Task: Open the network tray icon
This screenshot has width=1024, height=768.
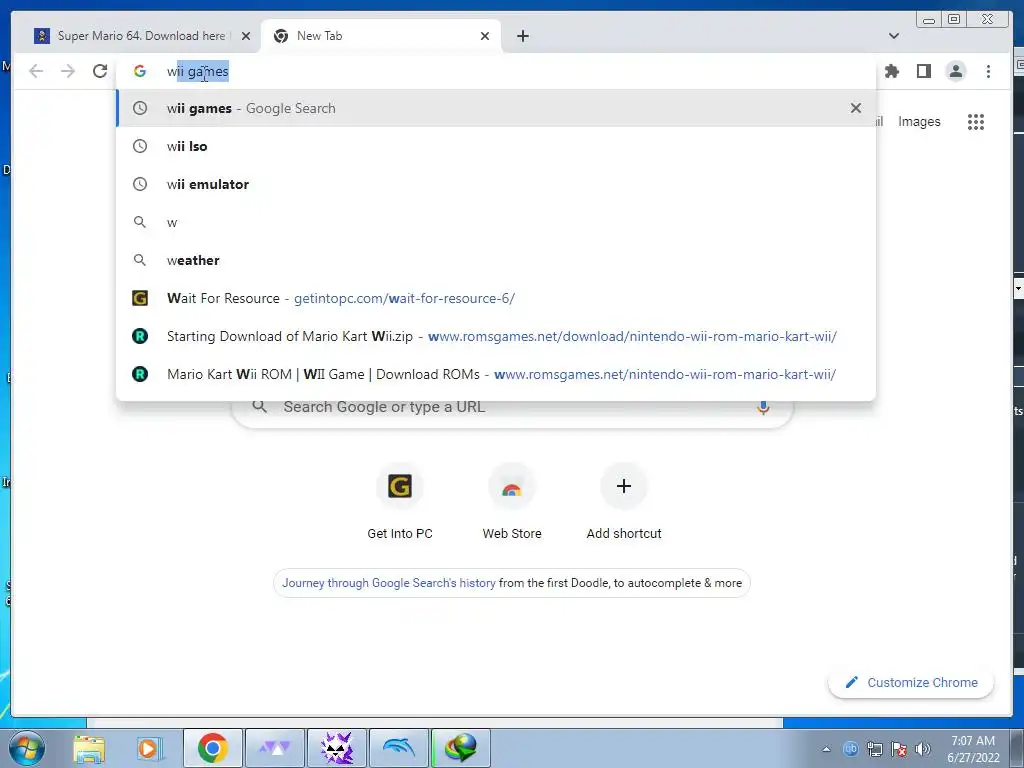Action: [874, 749]
